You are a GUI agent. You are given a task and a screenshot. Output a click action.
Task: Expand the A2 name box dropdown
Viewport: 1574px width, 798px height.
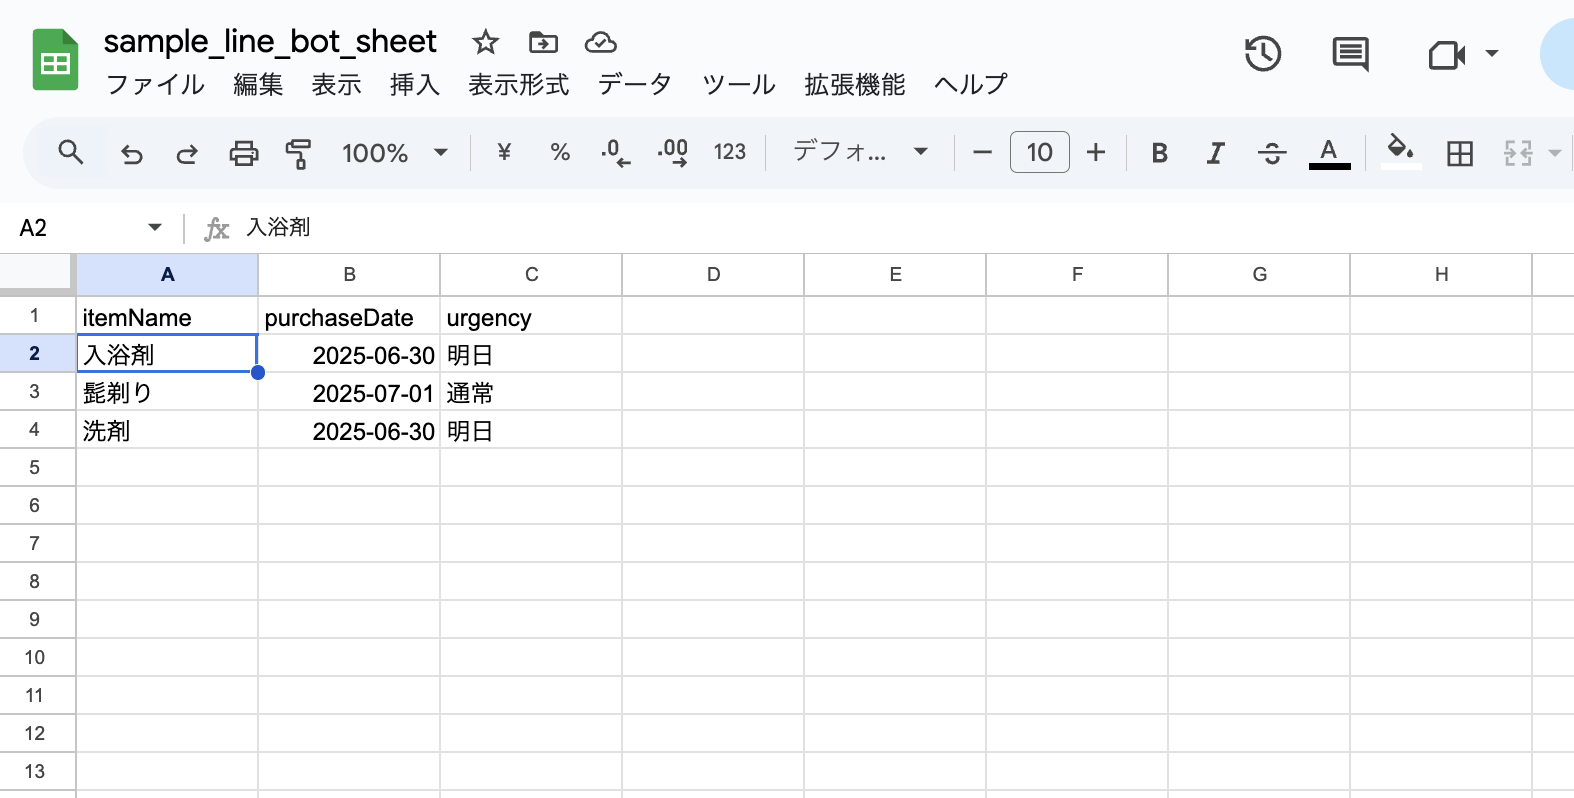click(x=155, y=227)
